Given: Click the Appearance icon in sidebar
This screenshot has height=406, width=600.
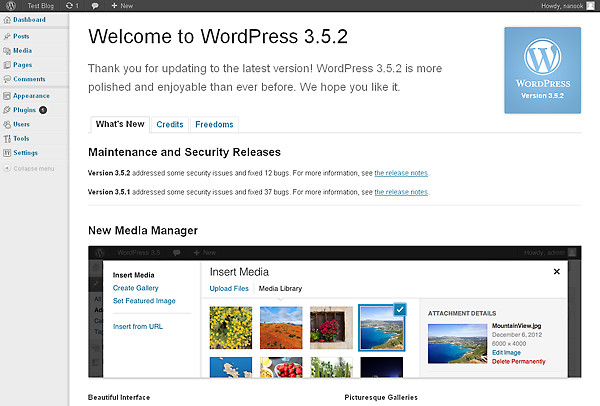Looking at the screenshot, I should [x=7, y=96].
